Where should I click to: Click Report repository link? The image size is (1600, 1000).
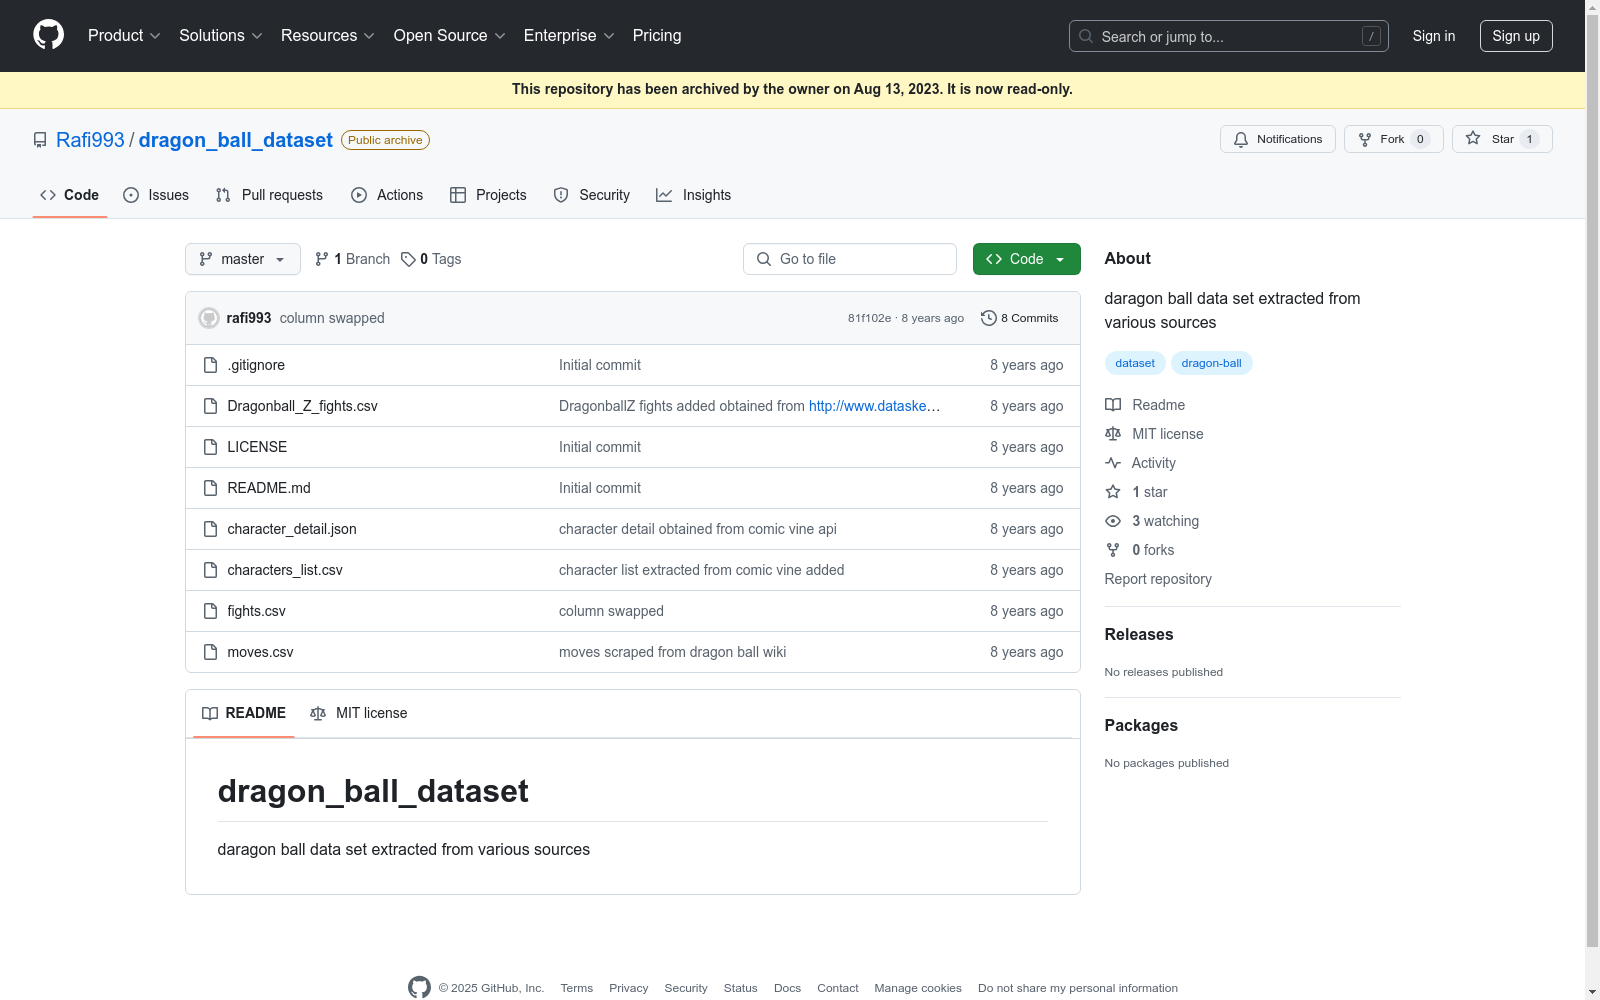tap(1158, 579)
